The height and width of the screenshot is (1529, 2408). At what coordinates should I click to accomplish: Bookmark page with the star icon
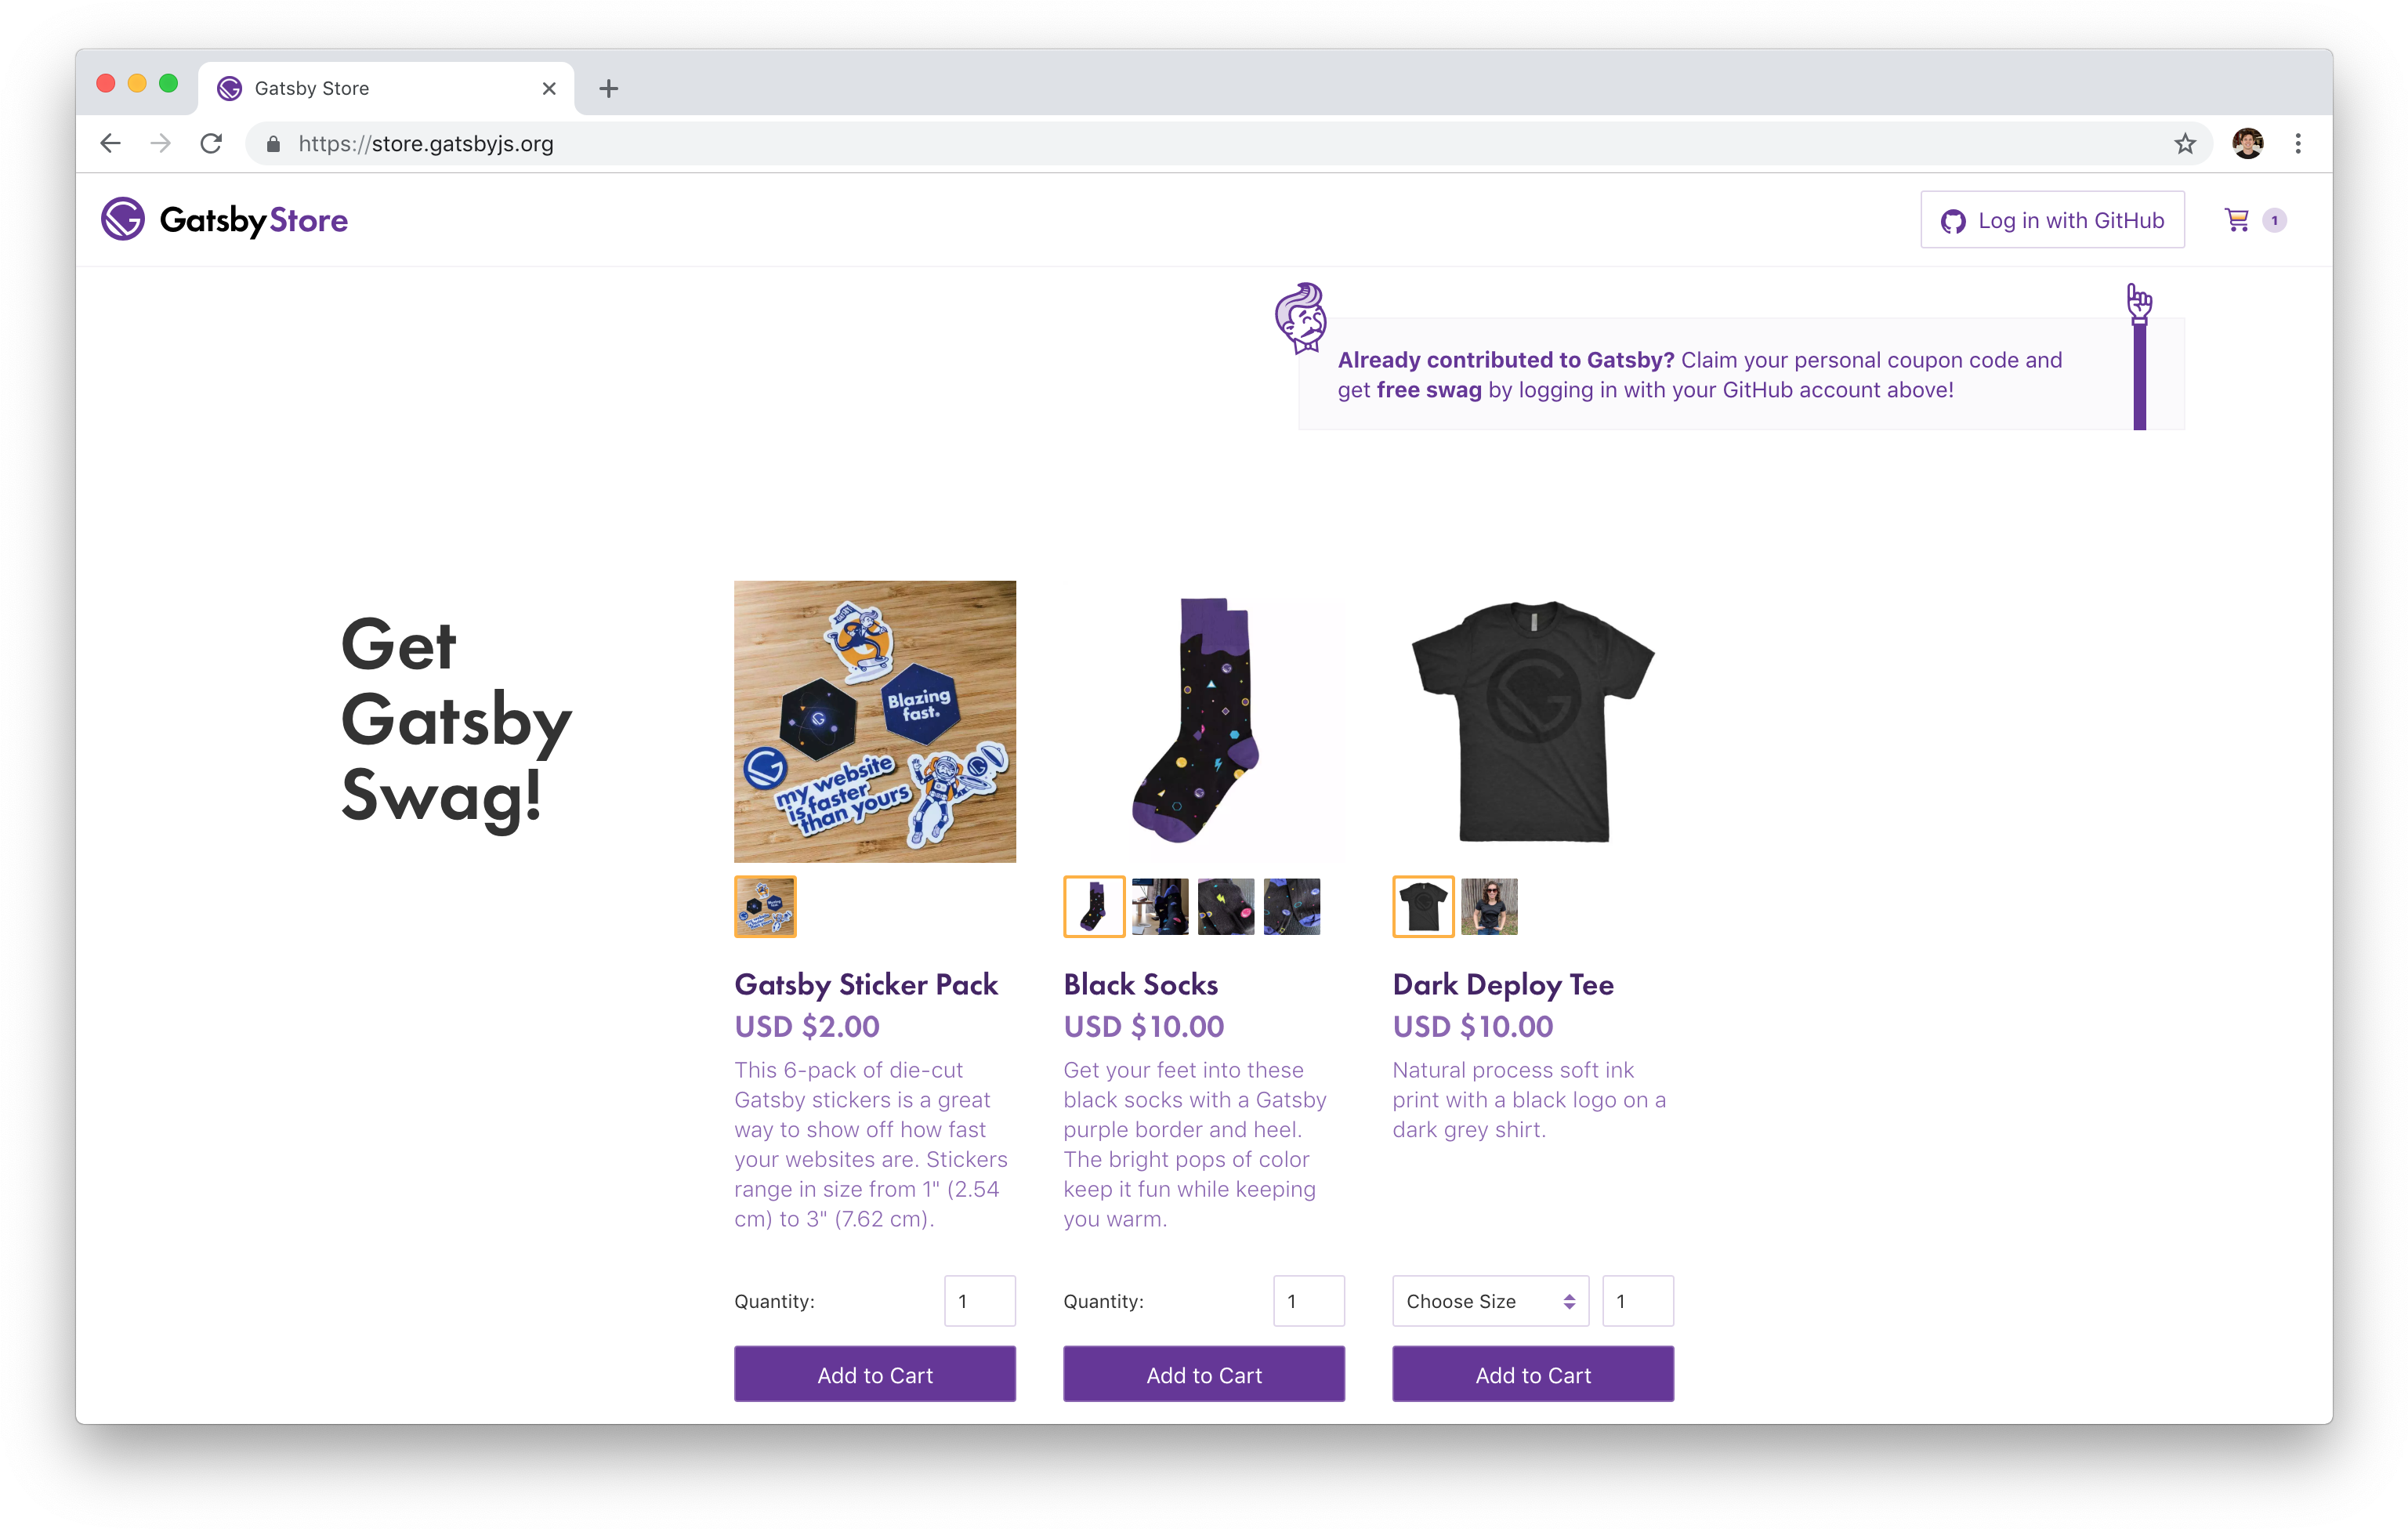pos(2185,144)
